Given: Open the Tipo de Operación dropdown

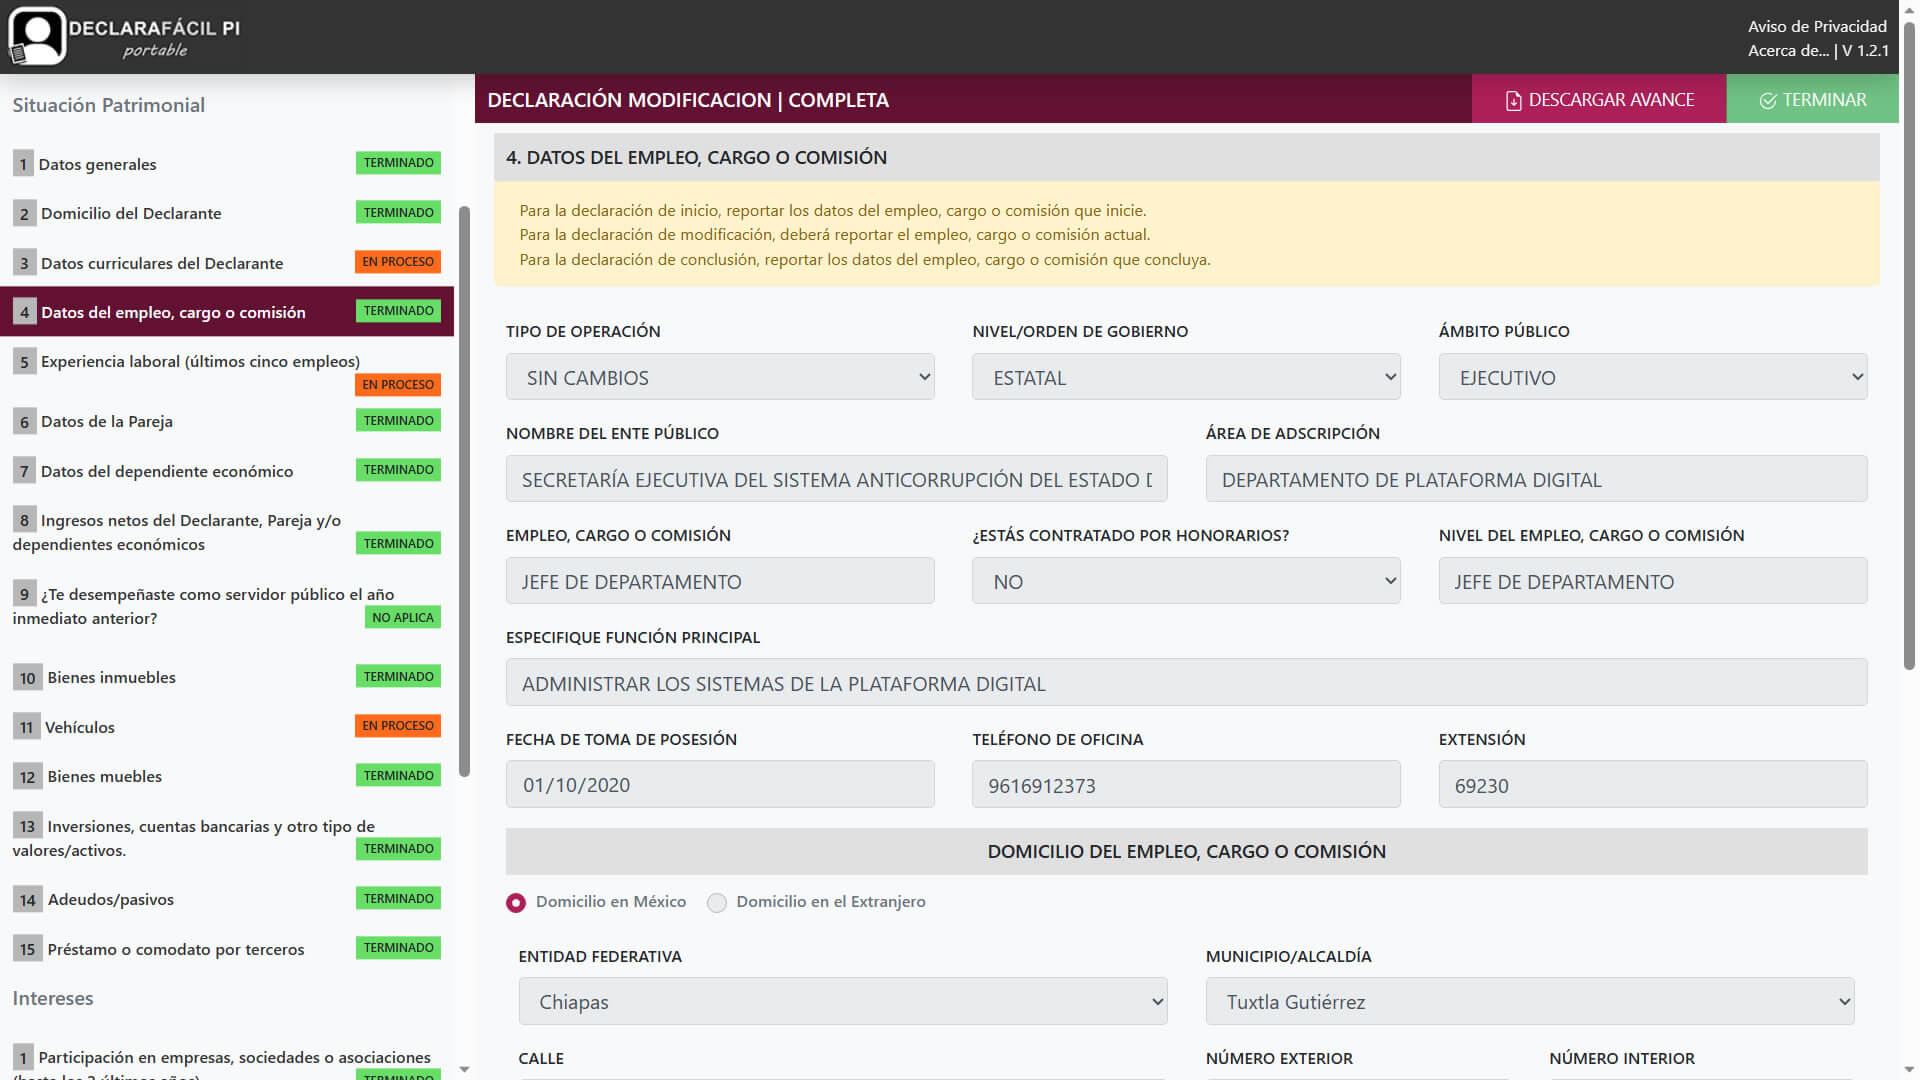Looking at the screenshot, I should point(720,377).
